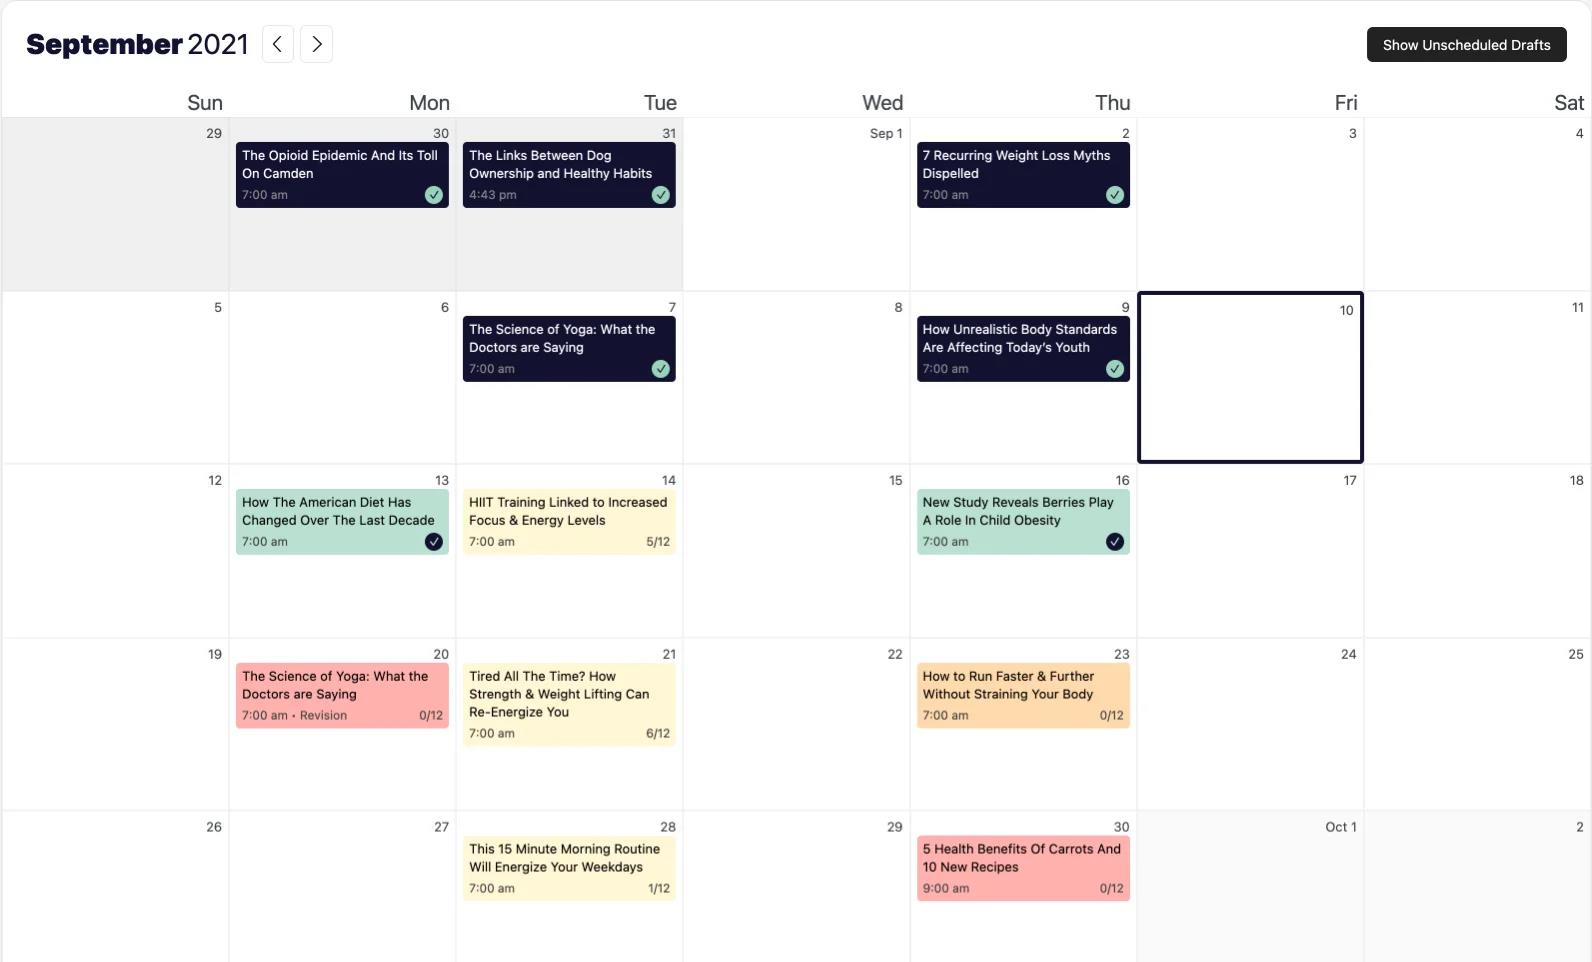Screen dimensions: 1592x962
Task: Open Yoga revision post on September 20
Action: click(342, 695)
